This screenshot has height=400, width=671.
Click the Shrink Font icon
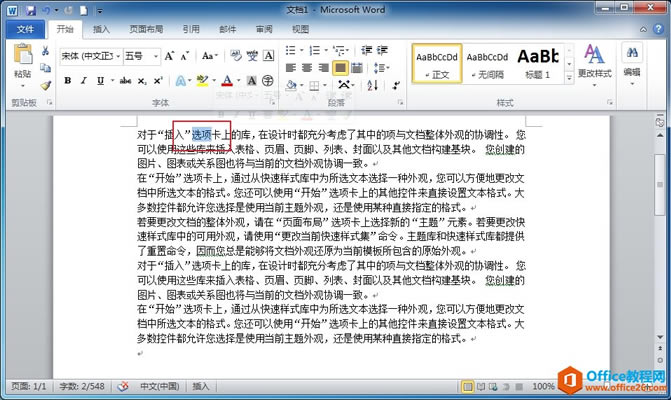coord(185,56)
